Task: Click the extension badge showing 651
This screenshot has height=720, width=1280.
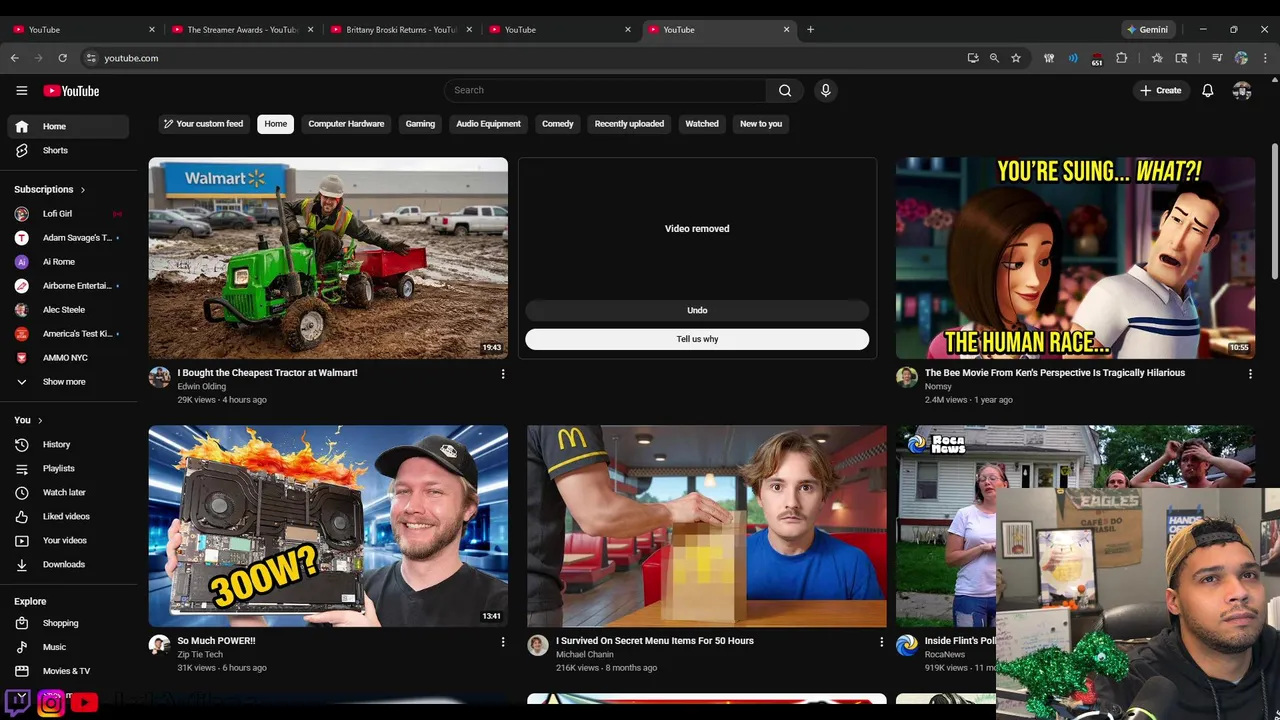Action: tap(1097, 59)
